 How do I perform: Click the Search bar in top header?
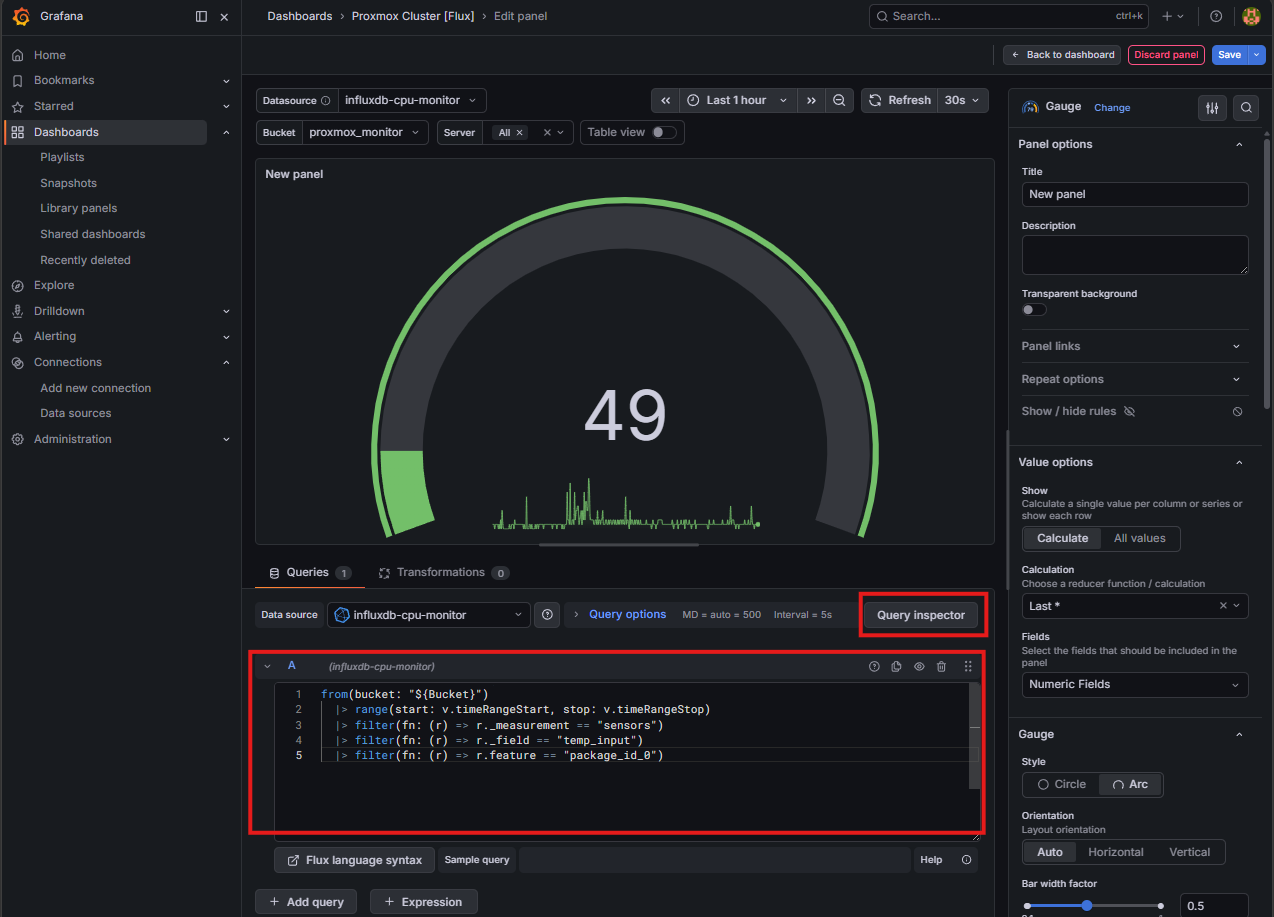1009,16
